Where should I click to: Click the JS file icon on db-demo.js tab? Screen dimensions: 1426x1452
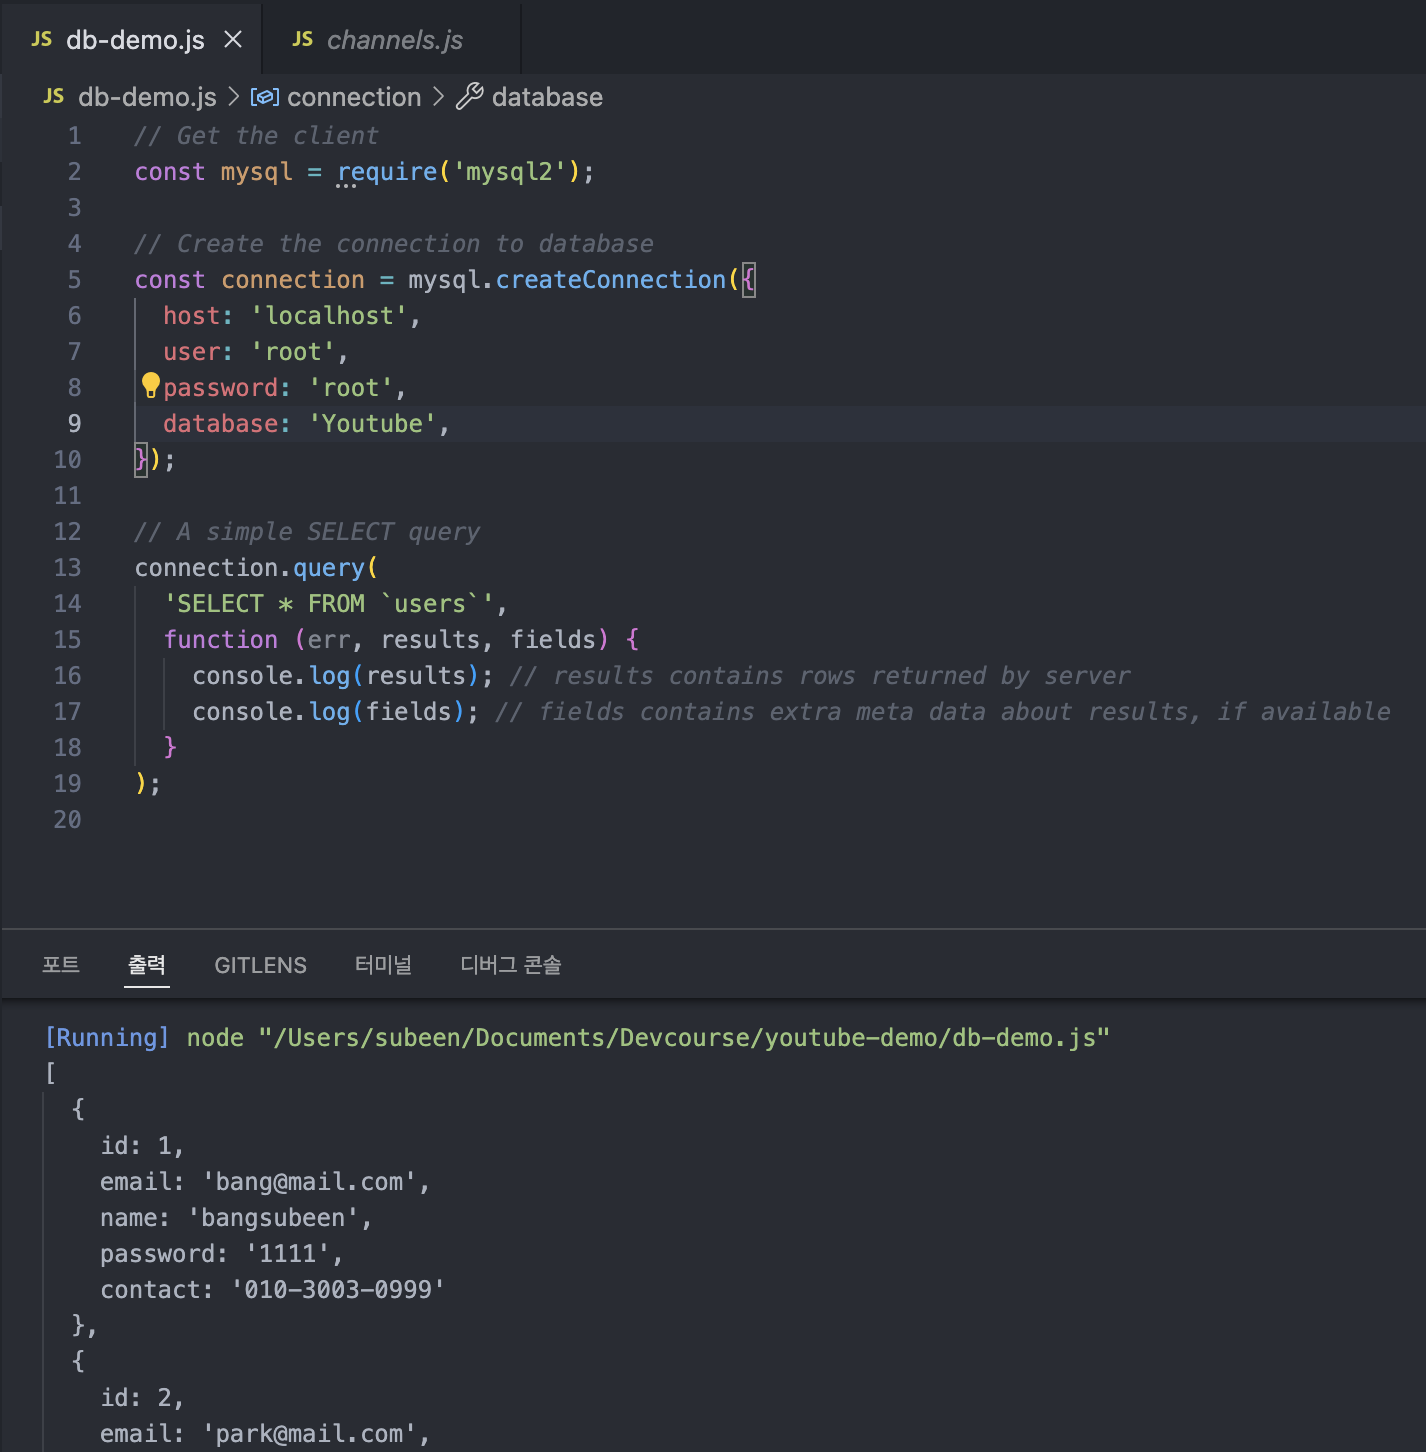(42, 39)
